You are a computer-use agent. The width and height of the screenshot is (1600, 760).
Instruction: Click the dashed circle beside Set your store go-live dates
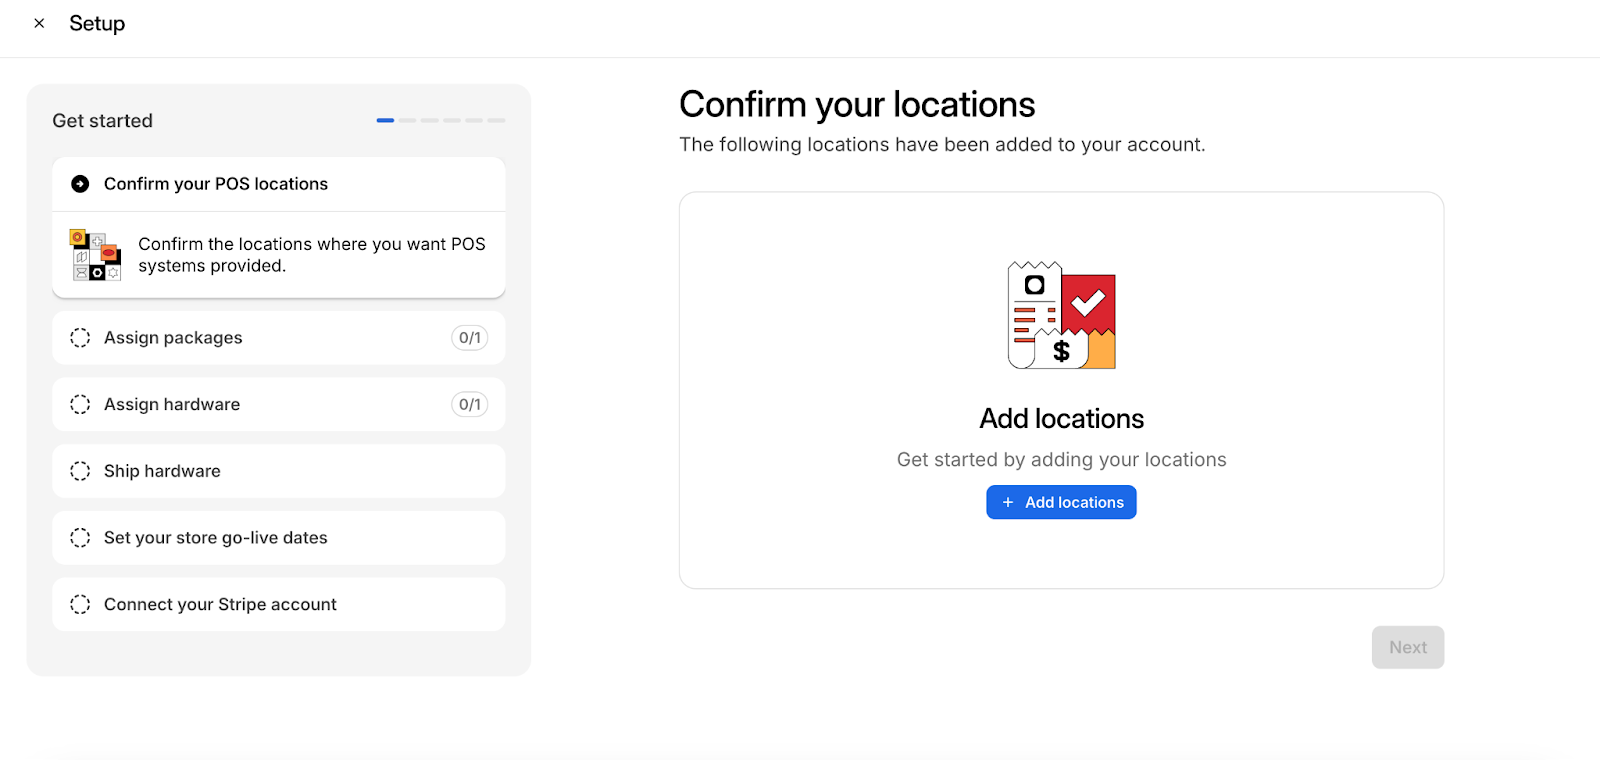tap(80, 538)
